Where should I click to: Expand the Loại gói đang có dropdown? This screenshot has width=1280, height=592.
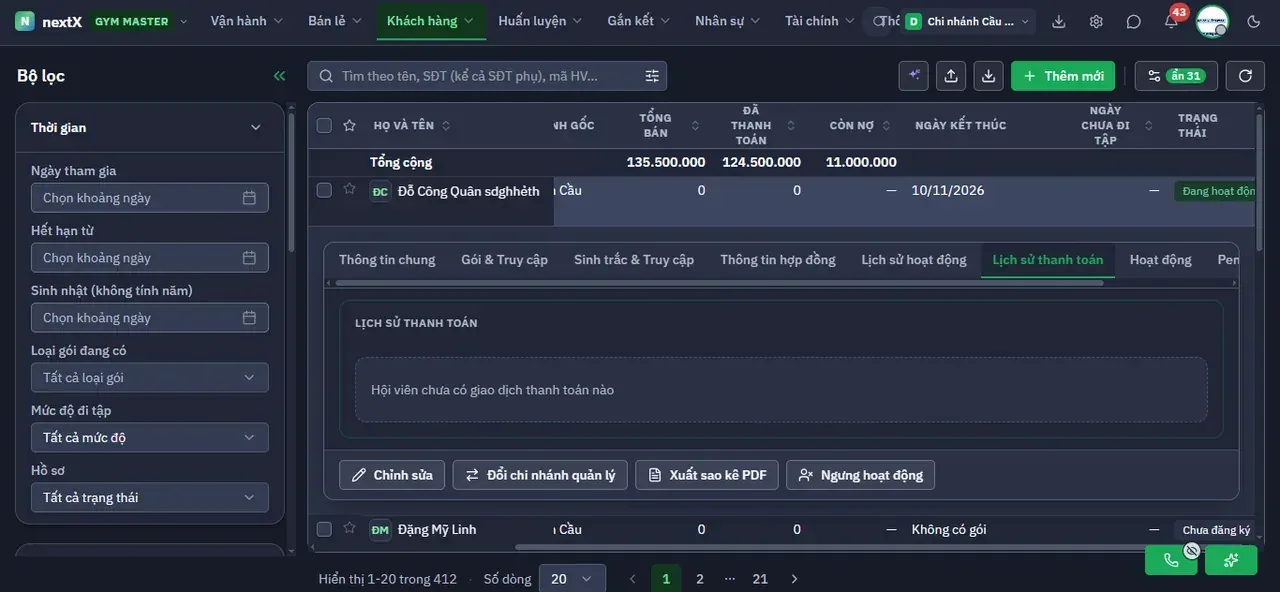tap(150, 377)
